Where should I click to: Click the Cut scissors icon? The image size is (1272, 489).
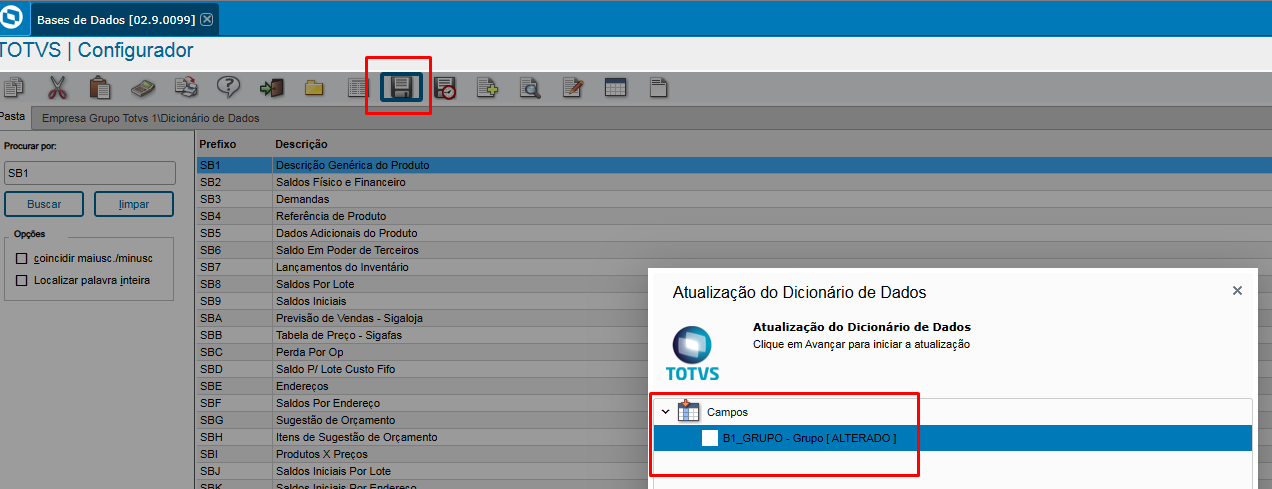click(x=57, y=88)
